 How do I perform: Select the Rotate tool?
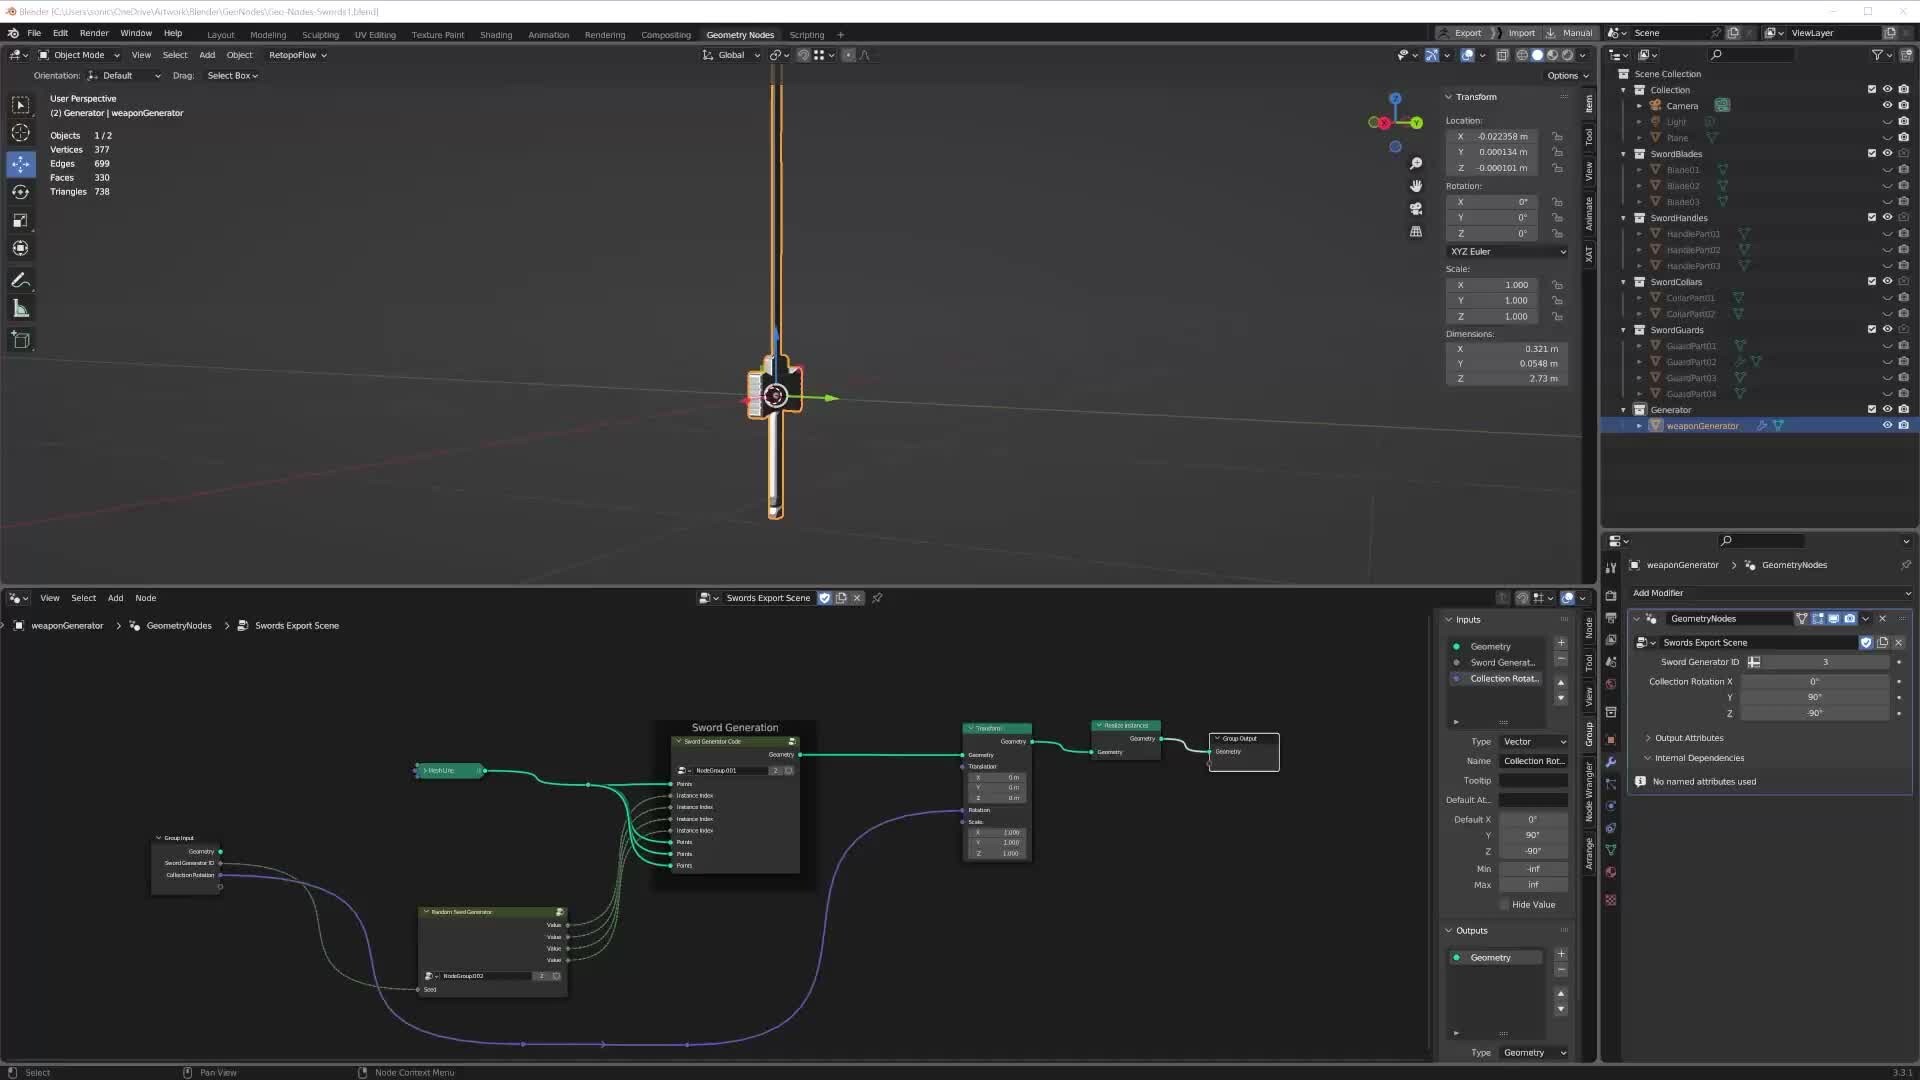(x=20, y=190)
